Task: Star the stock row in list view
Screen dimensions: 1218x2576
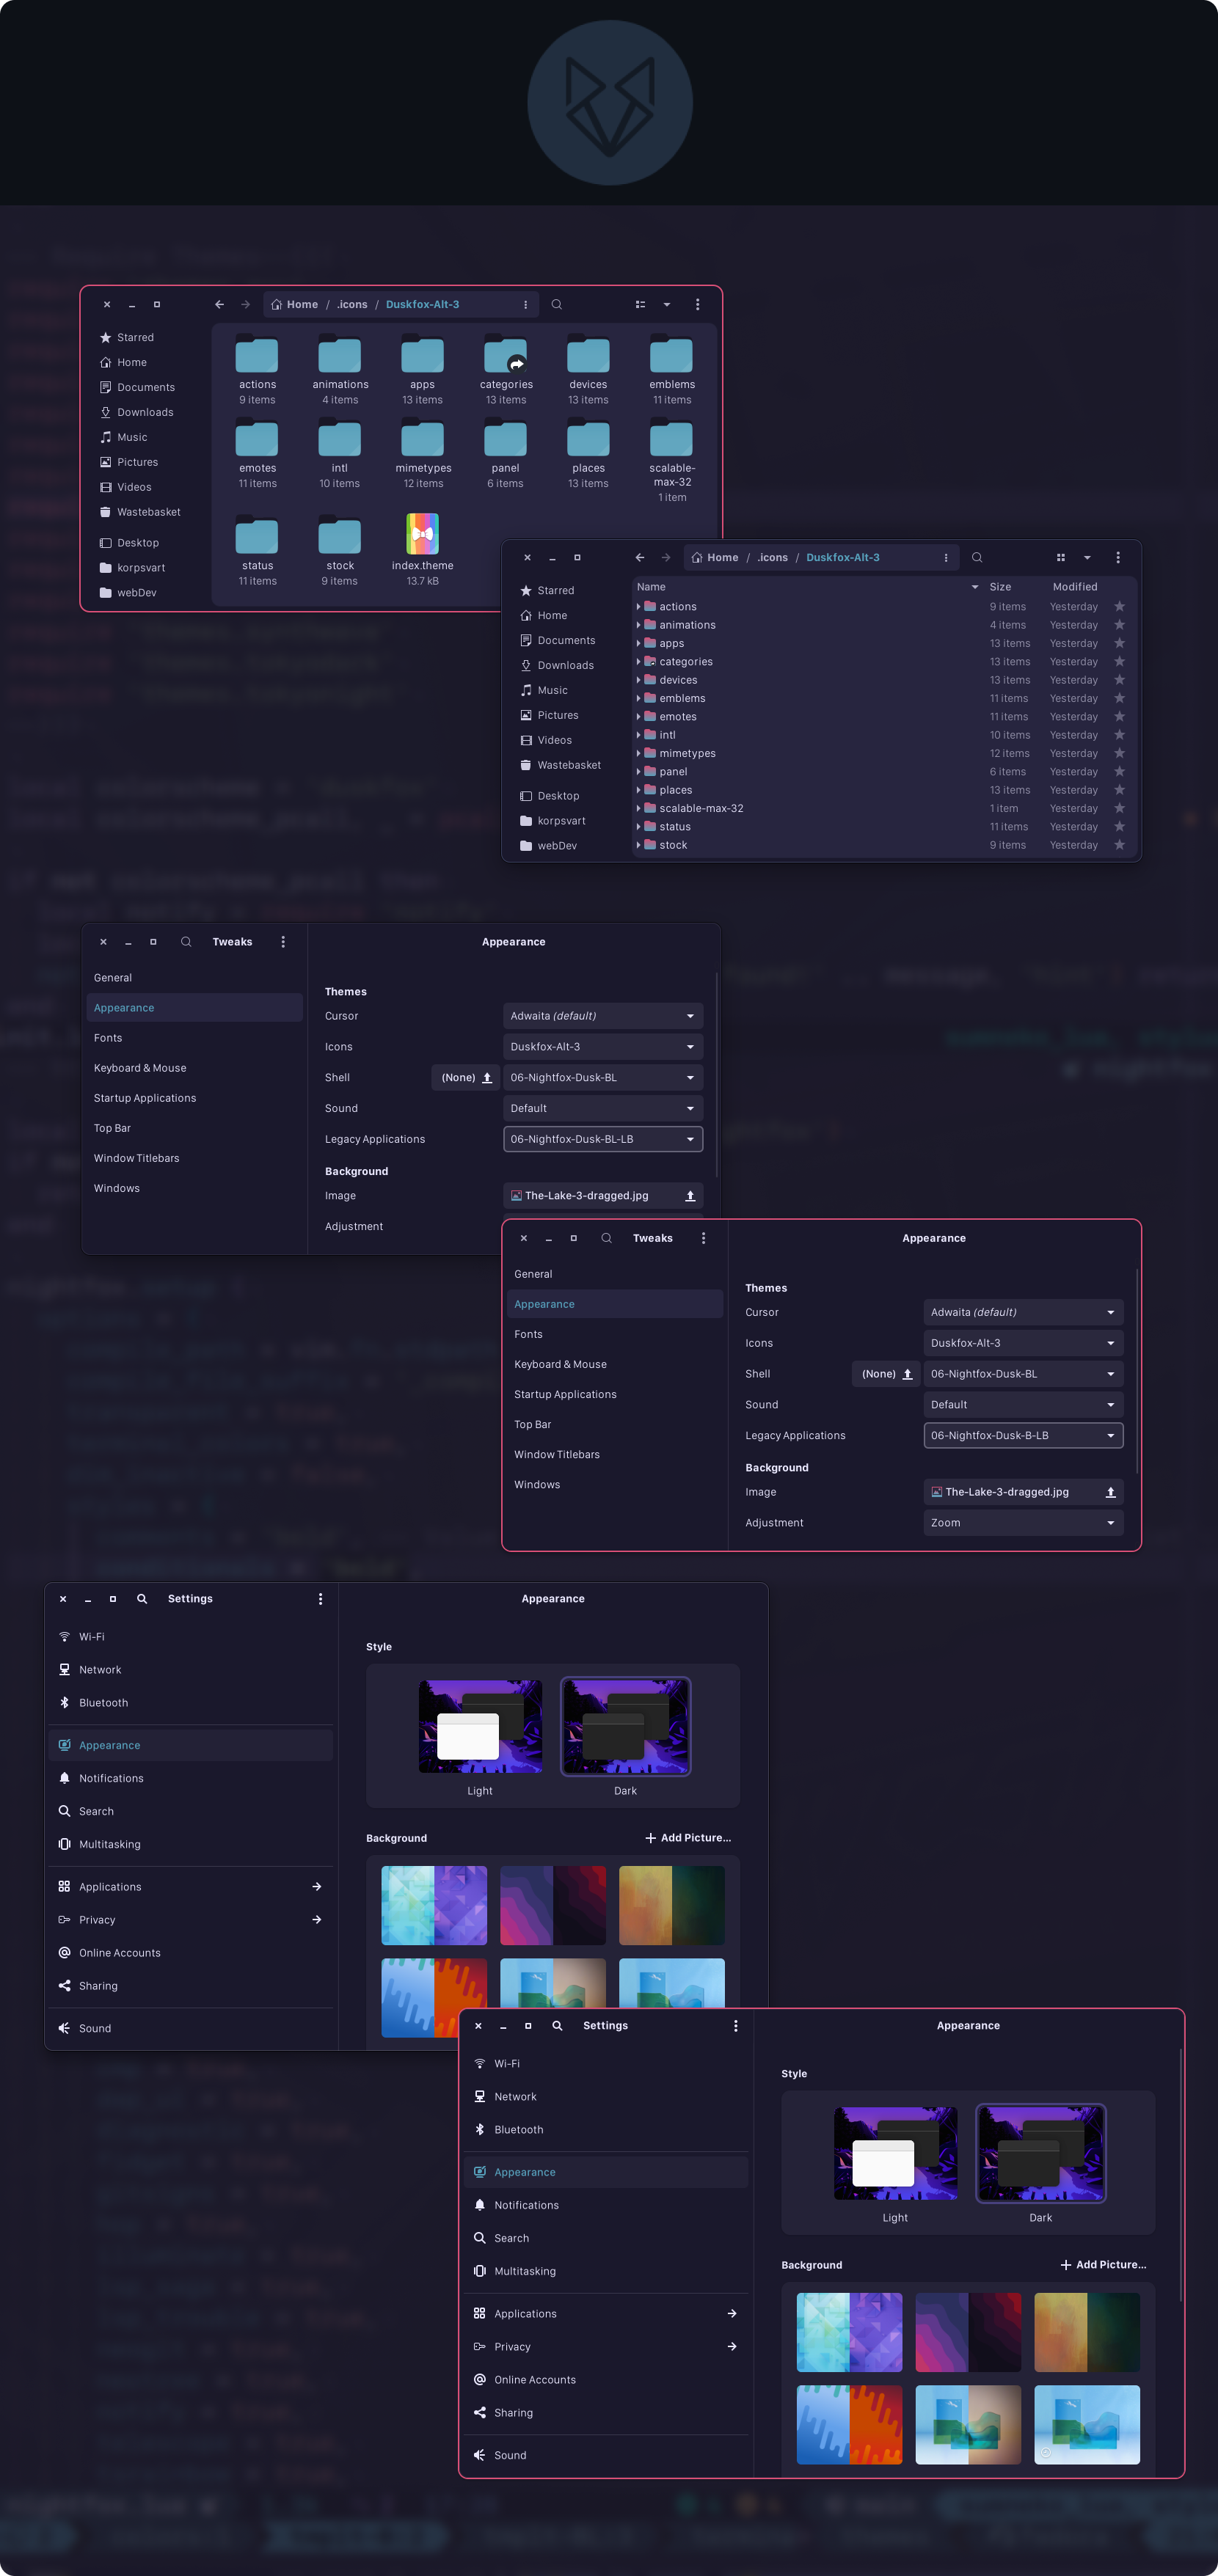Action: (x=1119, y=845)
